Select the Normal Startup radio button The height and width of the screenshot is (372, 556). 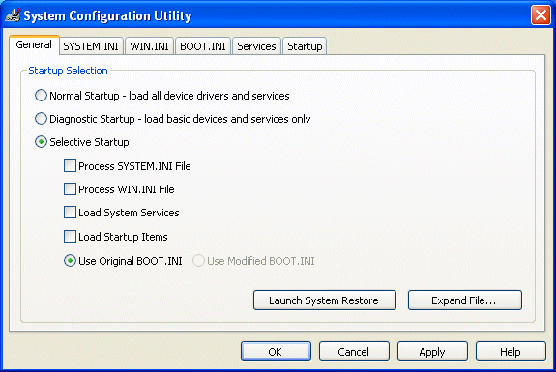pos(41,95)
